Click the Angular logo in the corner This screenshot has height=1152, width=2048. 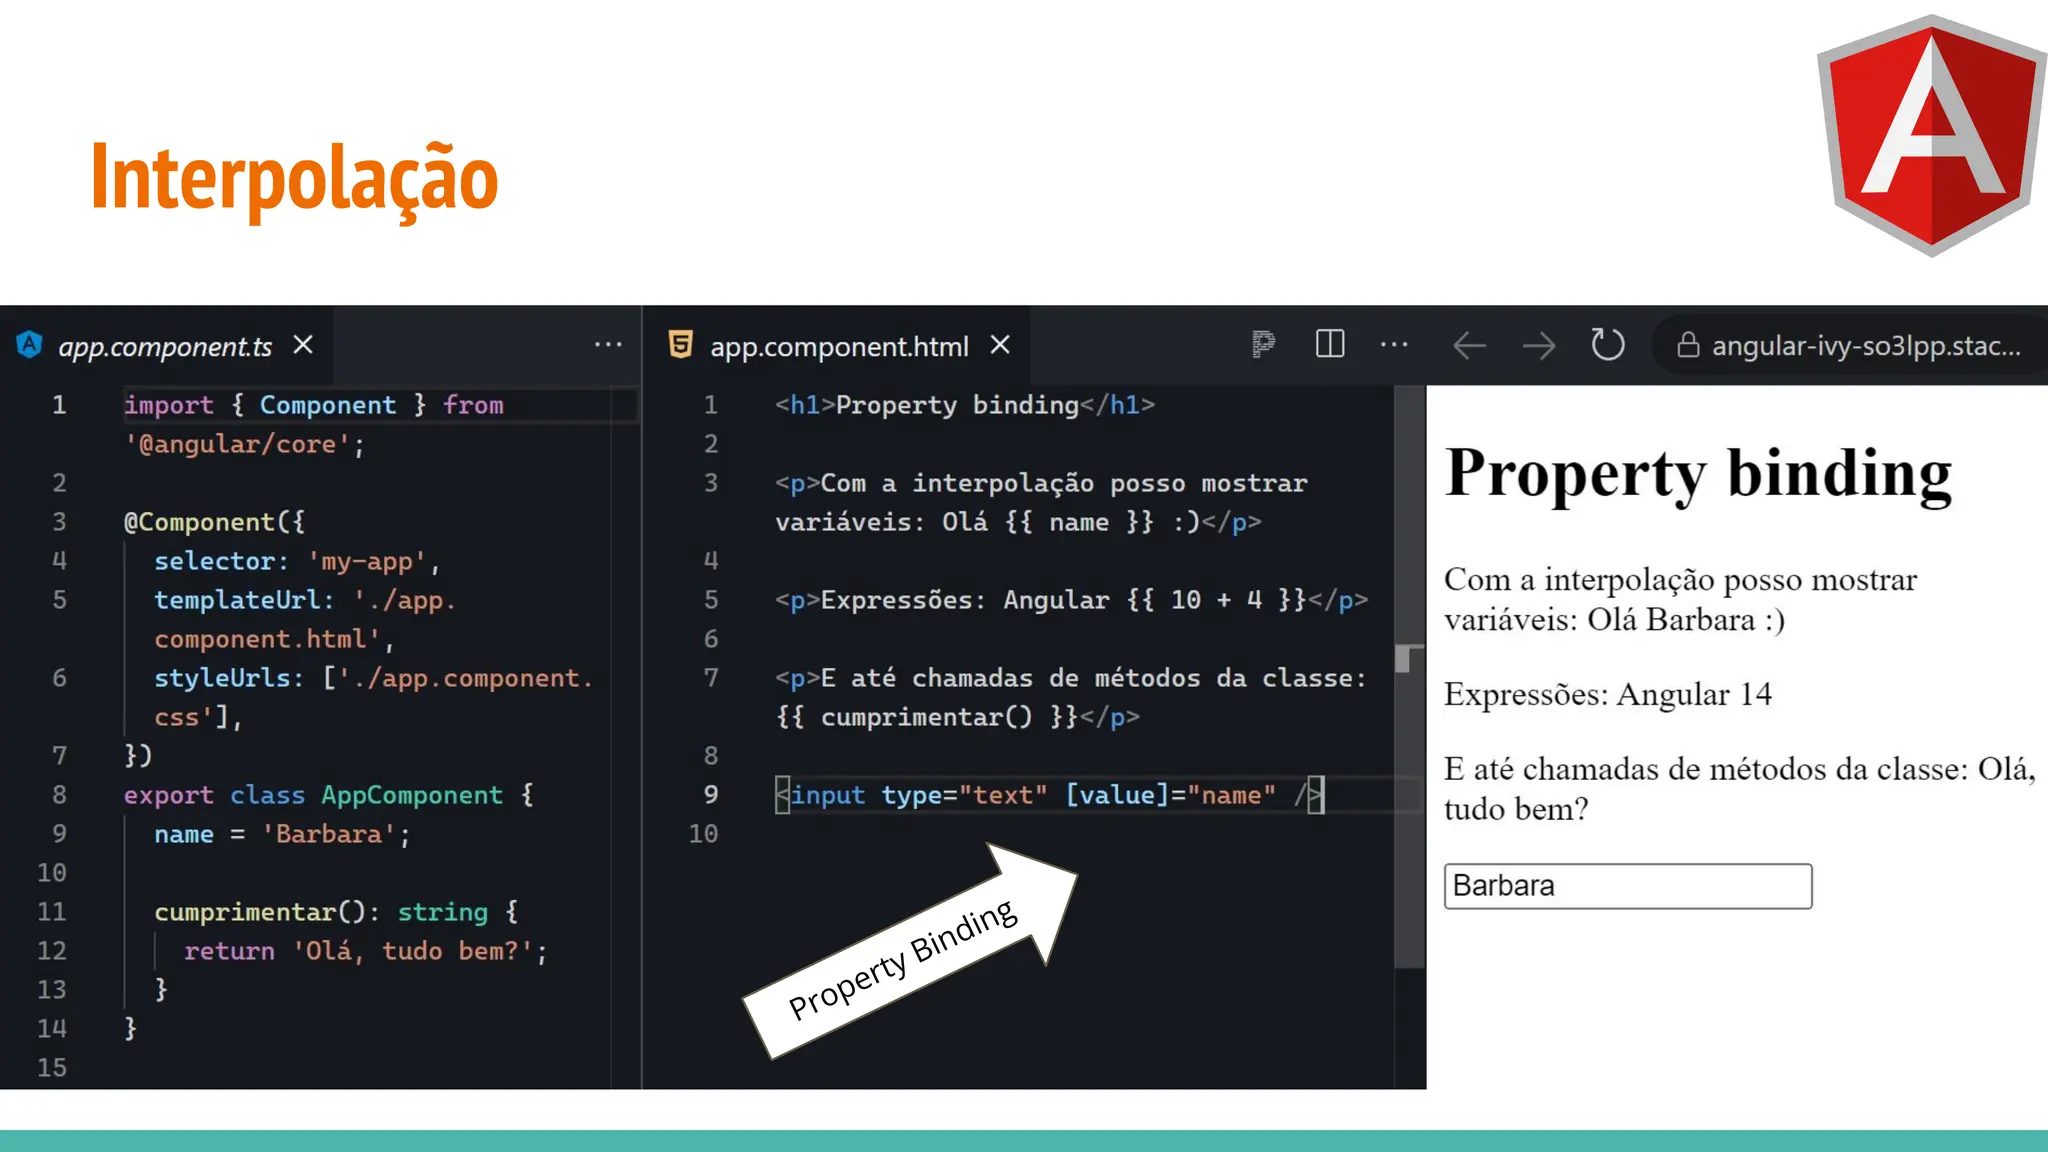(x=1931, y=135)
